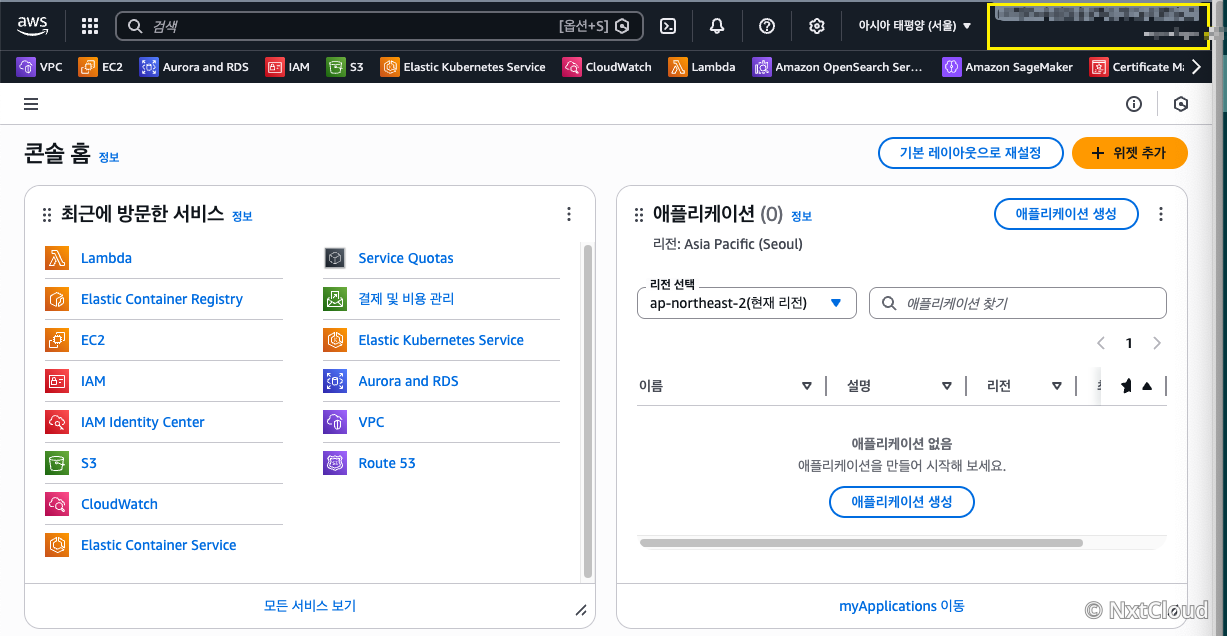Image resolution: width=1227 pixels, height=636 pixels.
Task: Expand the 리전 선택 ap-northeast-2 dropdown
Action: 746,303
